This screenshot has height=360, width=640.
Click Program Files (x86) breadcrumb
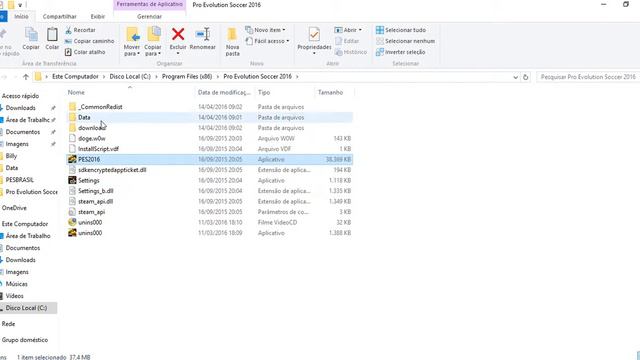[187, 77]
